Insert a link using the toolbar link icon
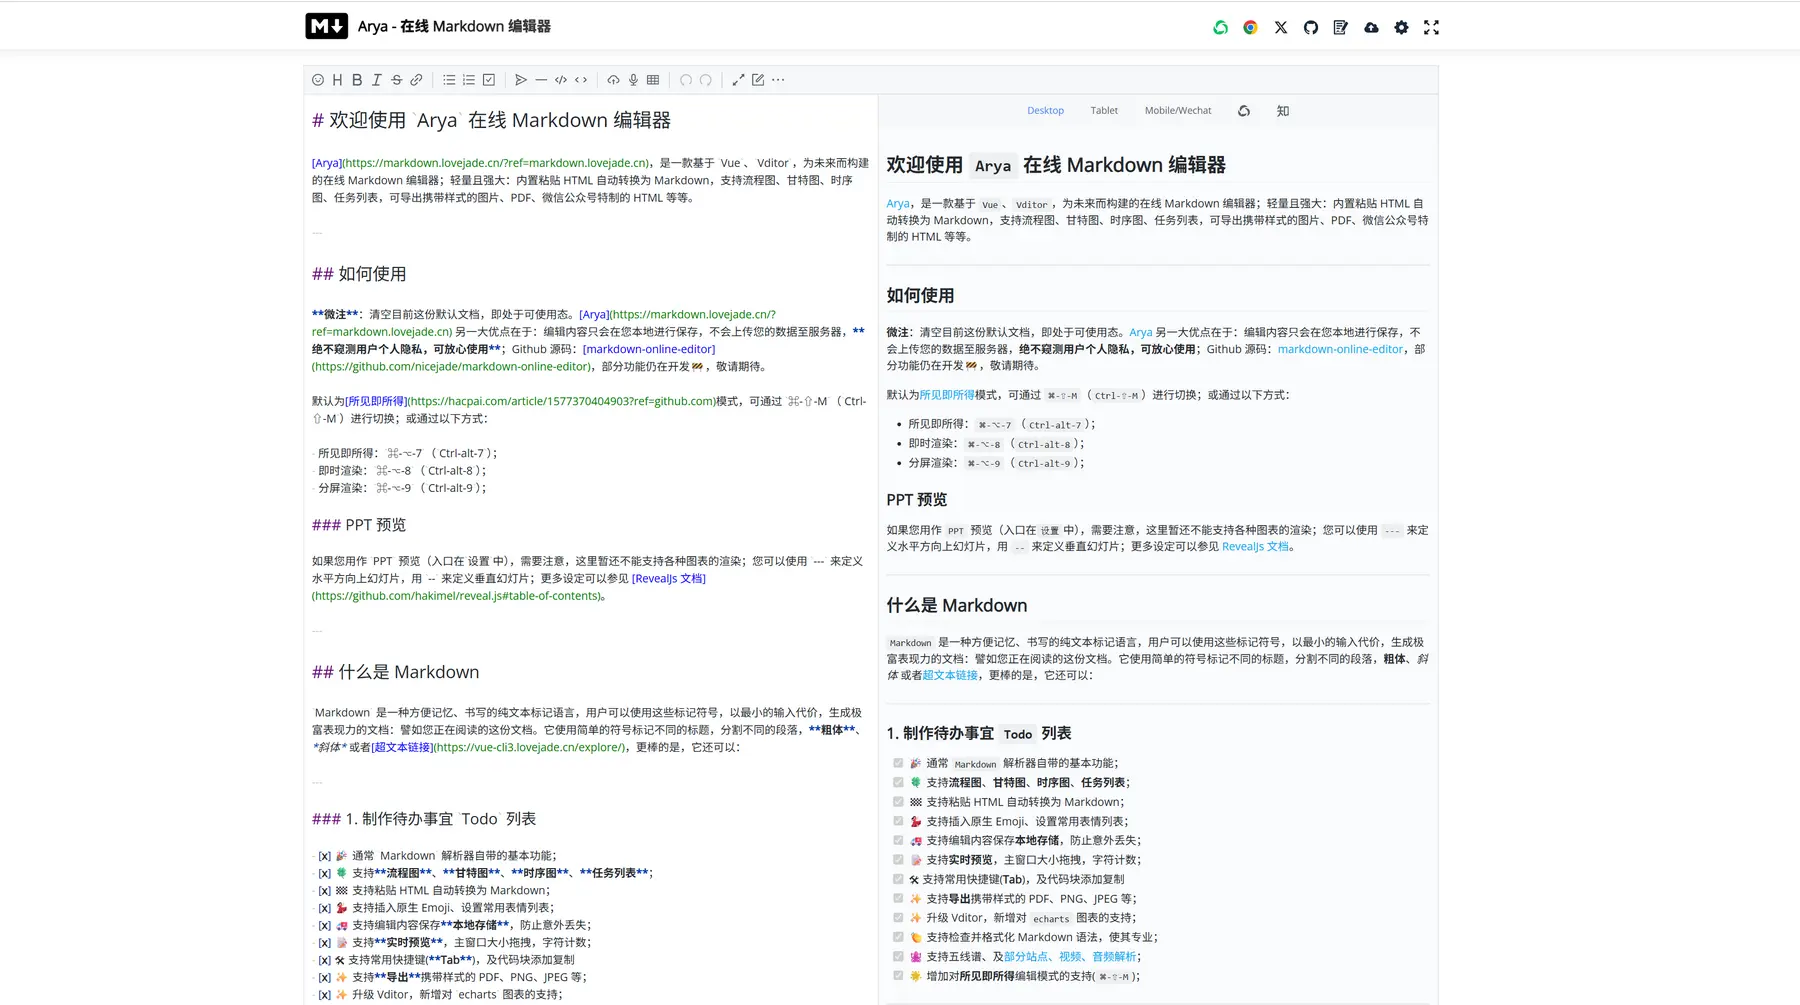 pyautogui.click(x=417, y=80)
